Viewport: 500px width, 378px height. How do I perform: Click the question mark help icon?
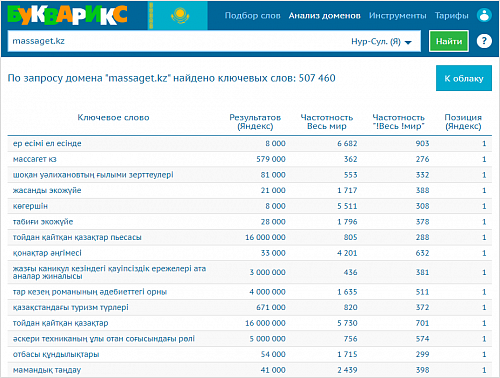[x=484, y=41]
